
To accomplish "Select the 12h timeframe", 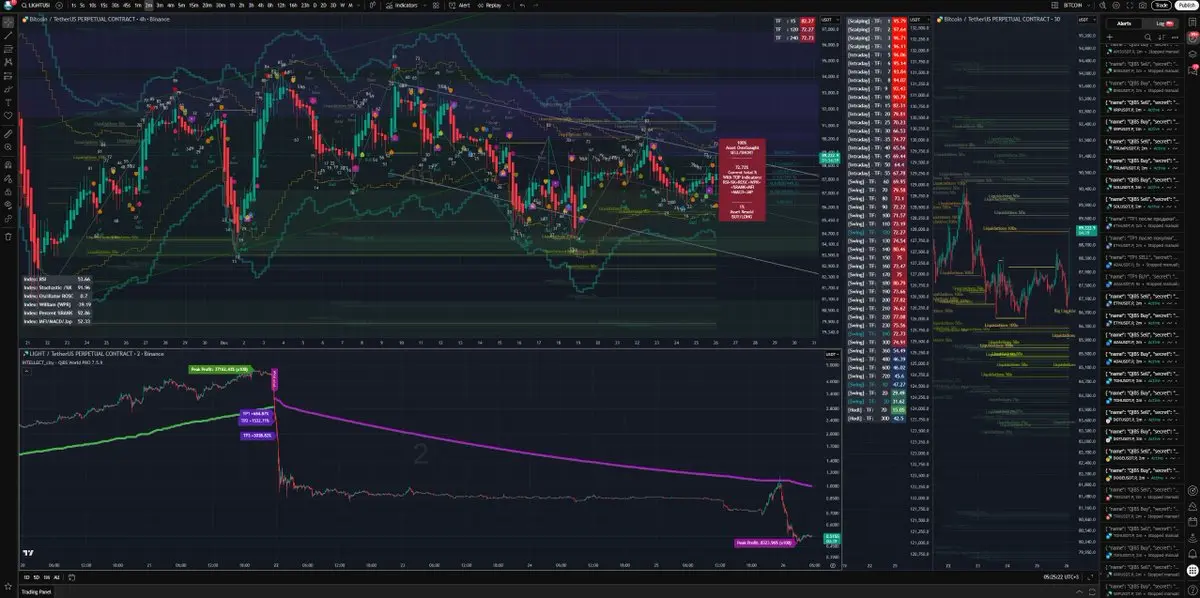I will click(x=283, y=5).
